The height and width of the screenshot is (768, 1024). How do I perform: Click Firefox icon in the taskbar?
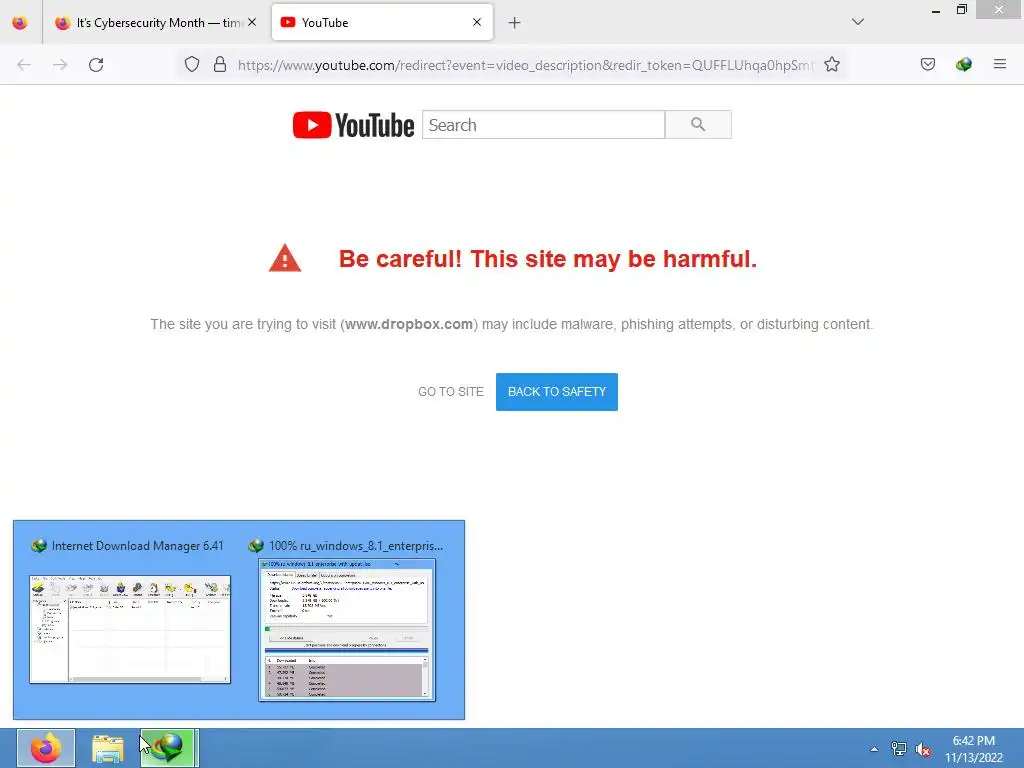pos(46,748)
